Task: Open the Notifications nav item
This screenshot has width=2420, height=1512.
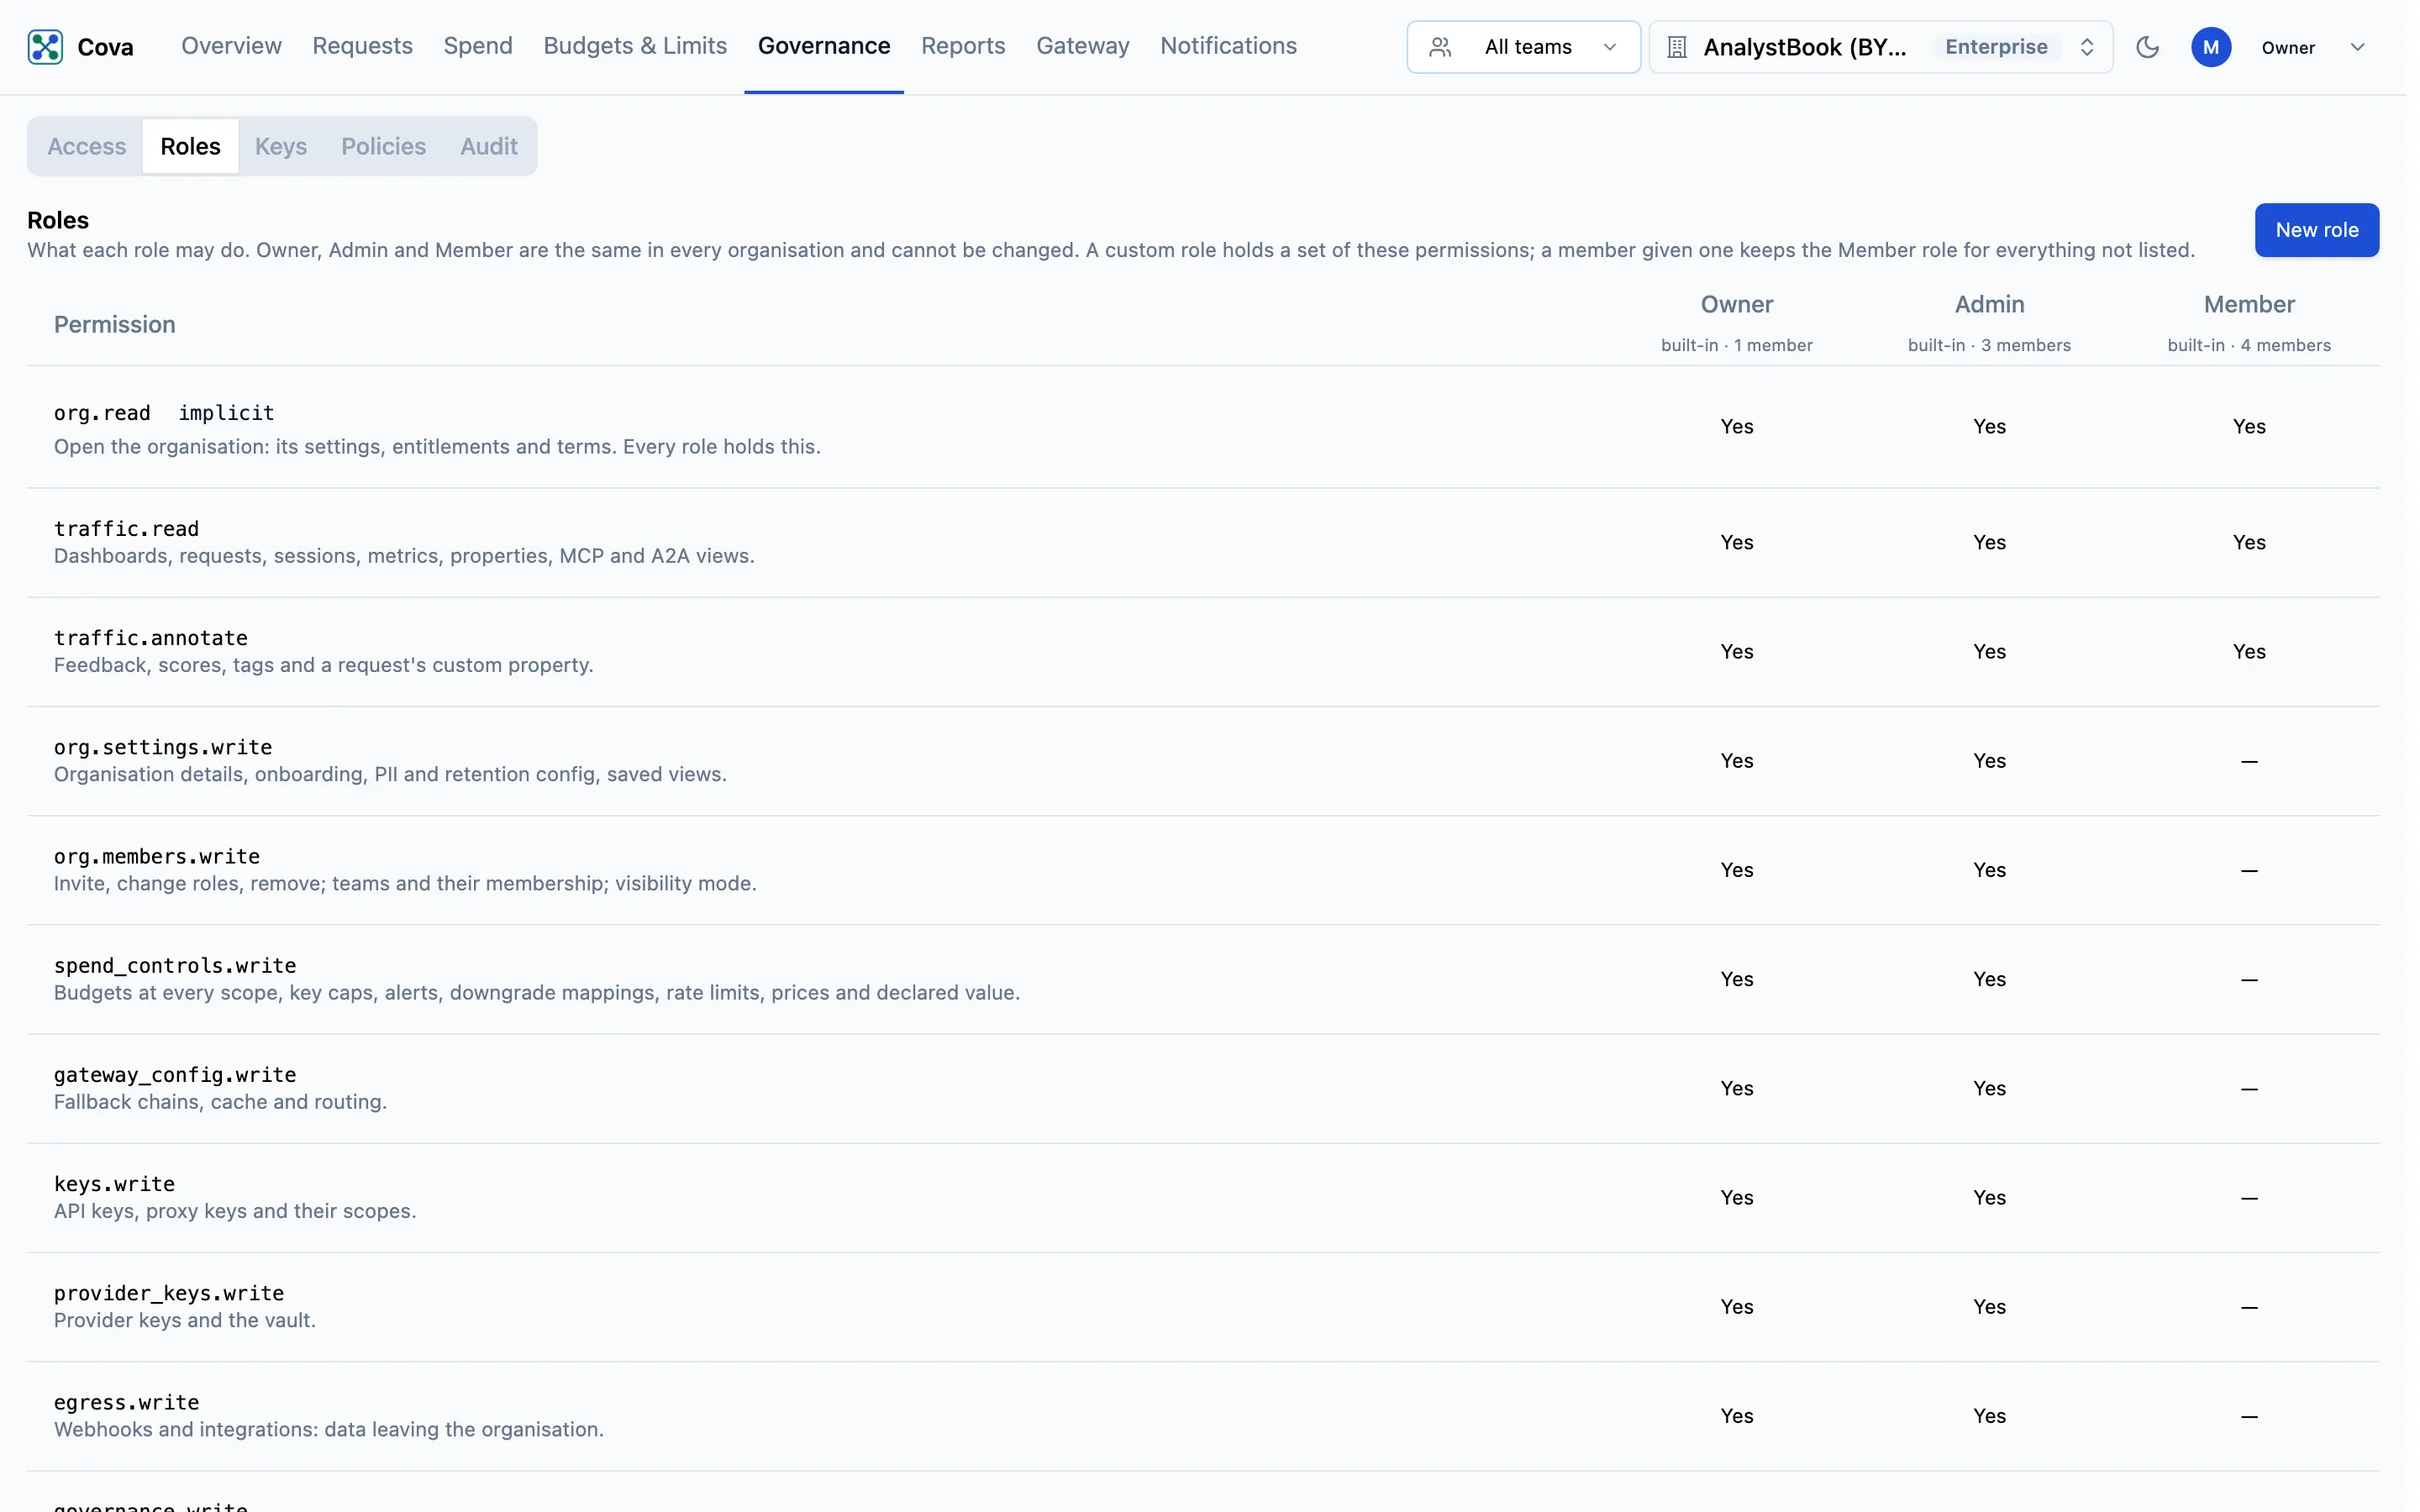Action: point(1228,46)
